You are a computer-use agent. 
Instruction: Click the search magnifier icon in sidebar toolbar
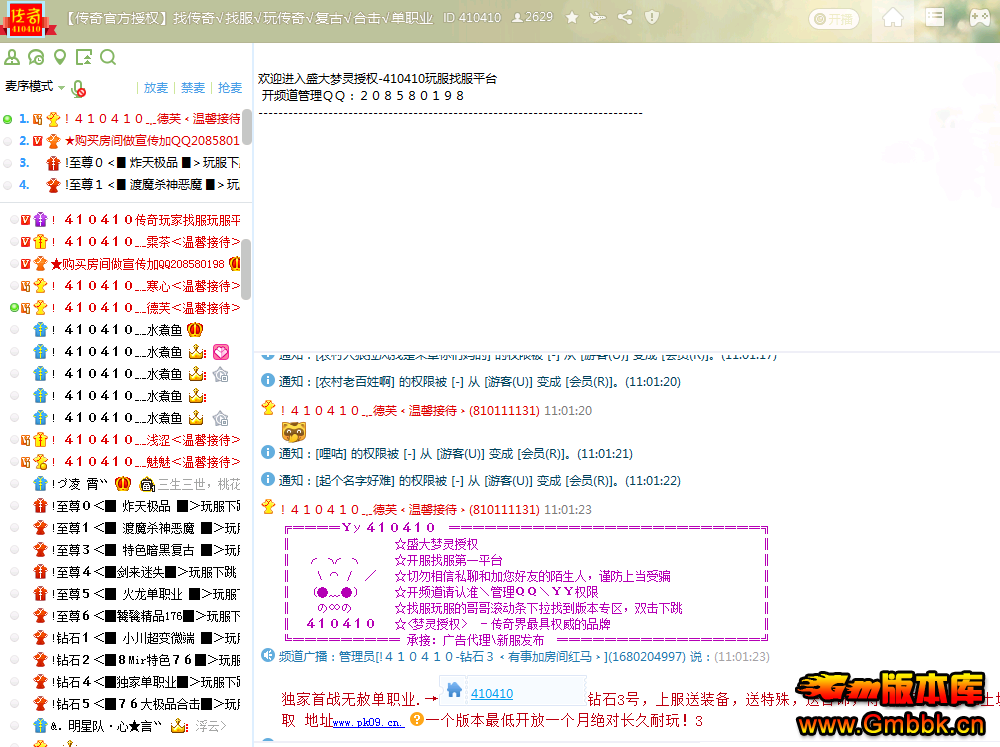pos(108,57)
